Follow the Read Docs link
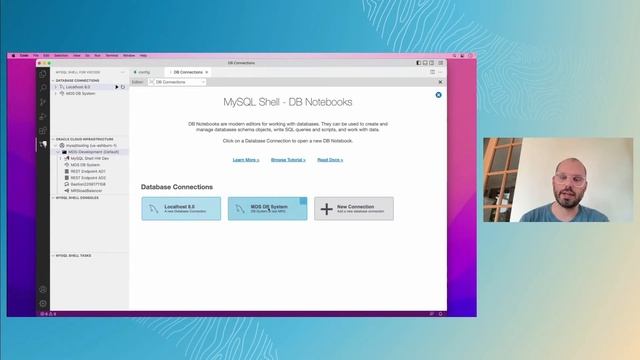The height and width of the screenshot is (360, 640). 330,160
